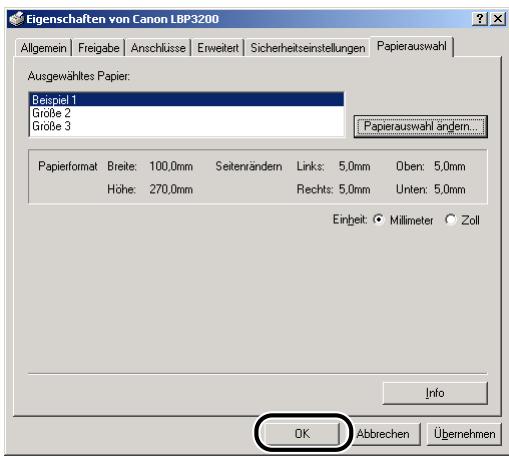Open the Info button
This screenshot has height=456, width=509.
pos(435,393)
